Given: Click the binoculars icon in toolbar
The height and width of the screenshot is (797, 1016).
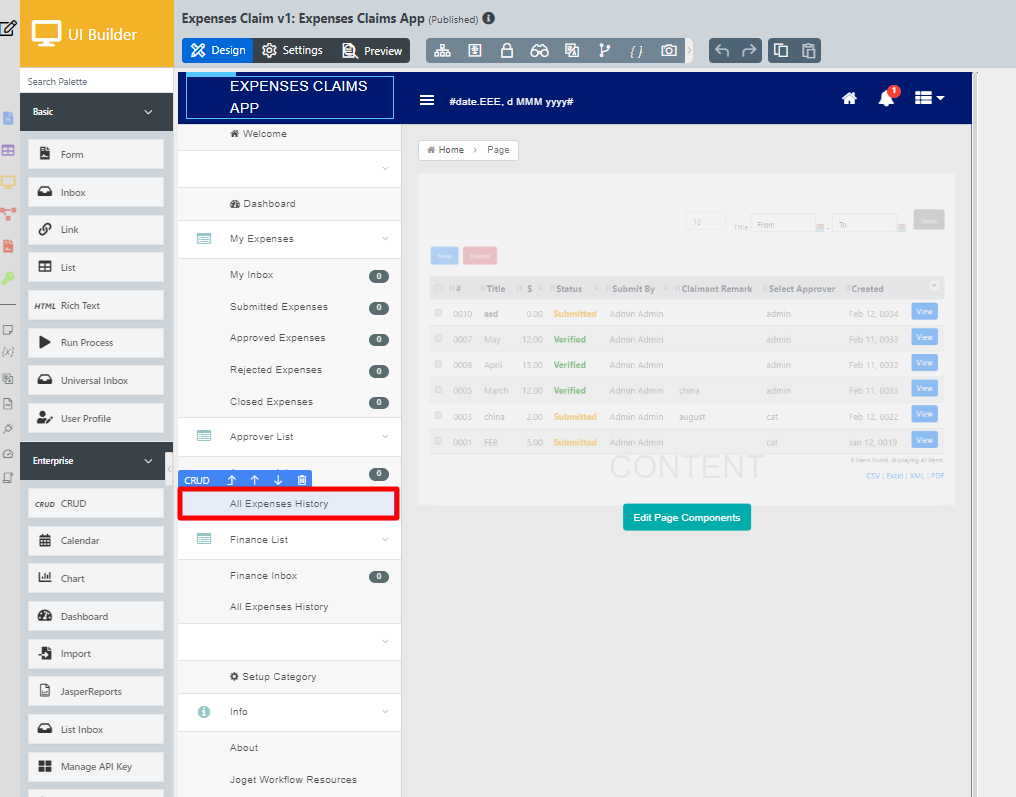Looking at the screenshot, I should pyautogui.click(x=539, y=51).
